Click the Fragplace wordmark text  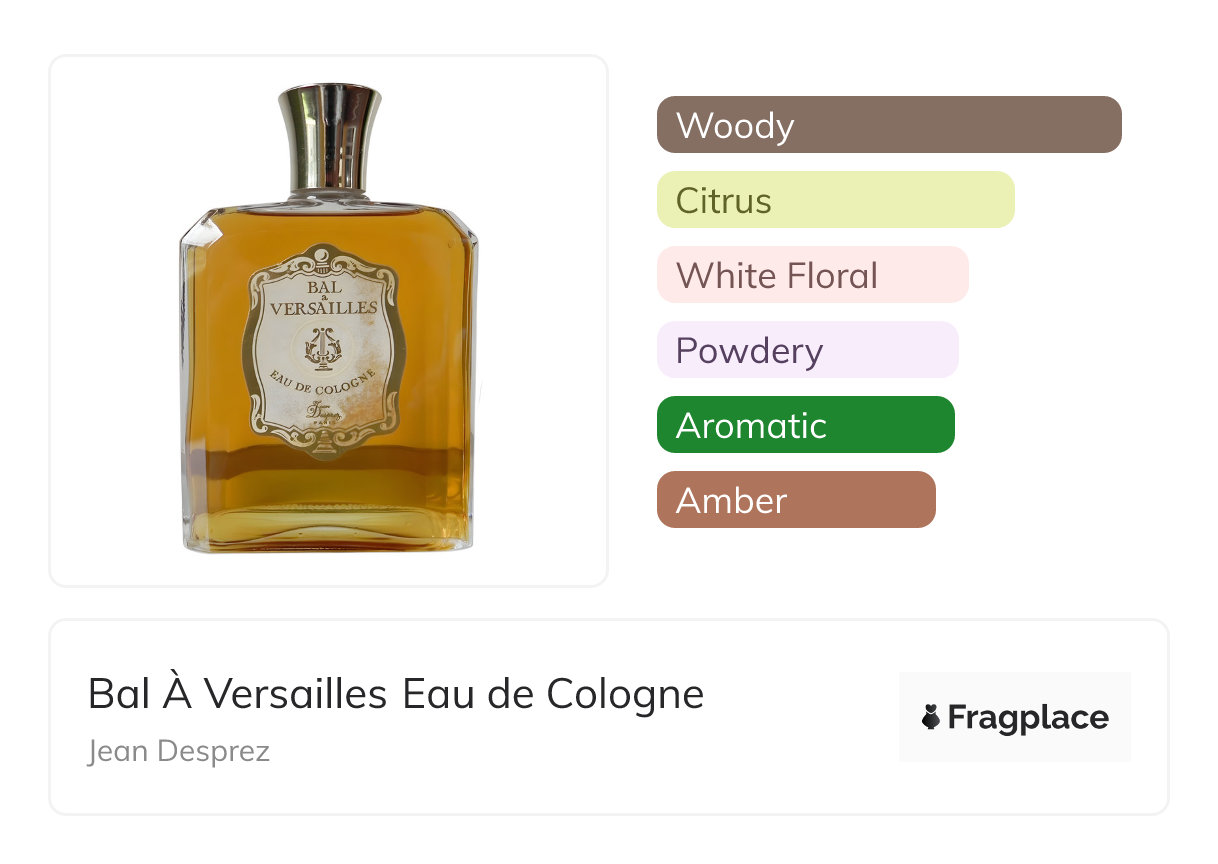click(x=1028, y=718)
